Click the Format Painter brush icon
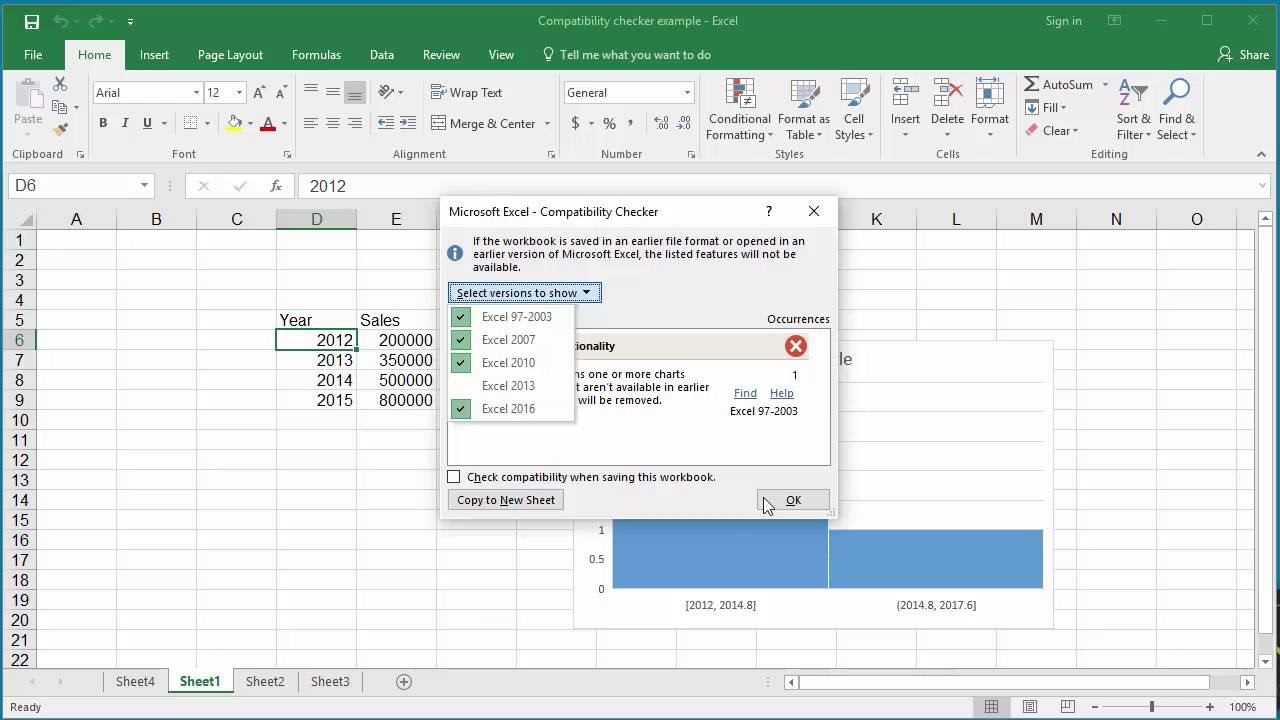Image resolution: width=1280 pixels, height=720 pixels. click(x=60, y=129)
